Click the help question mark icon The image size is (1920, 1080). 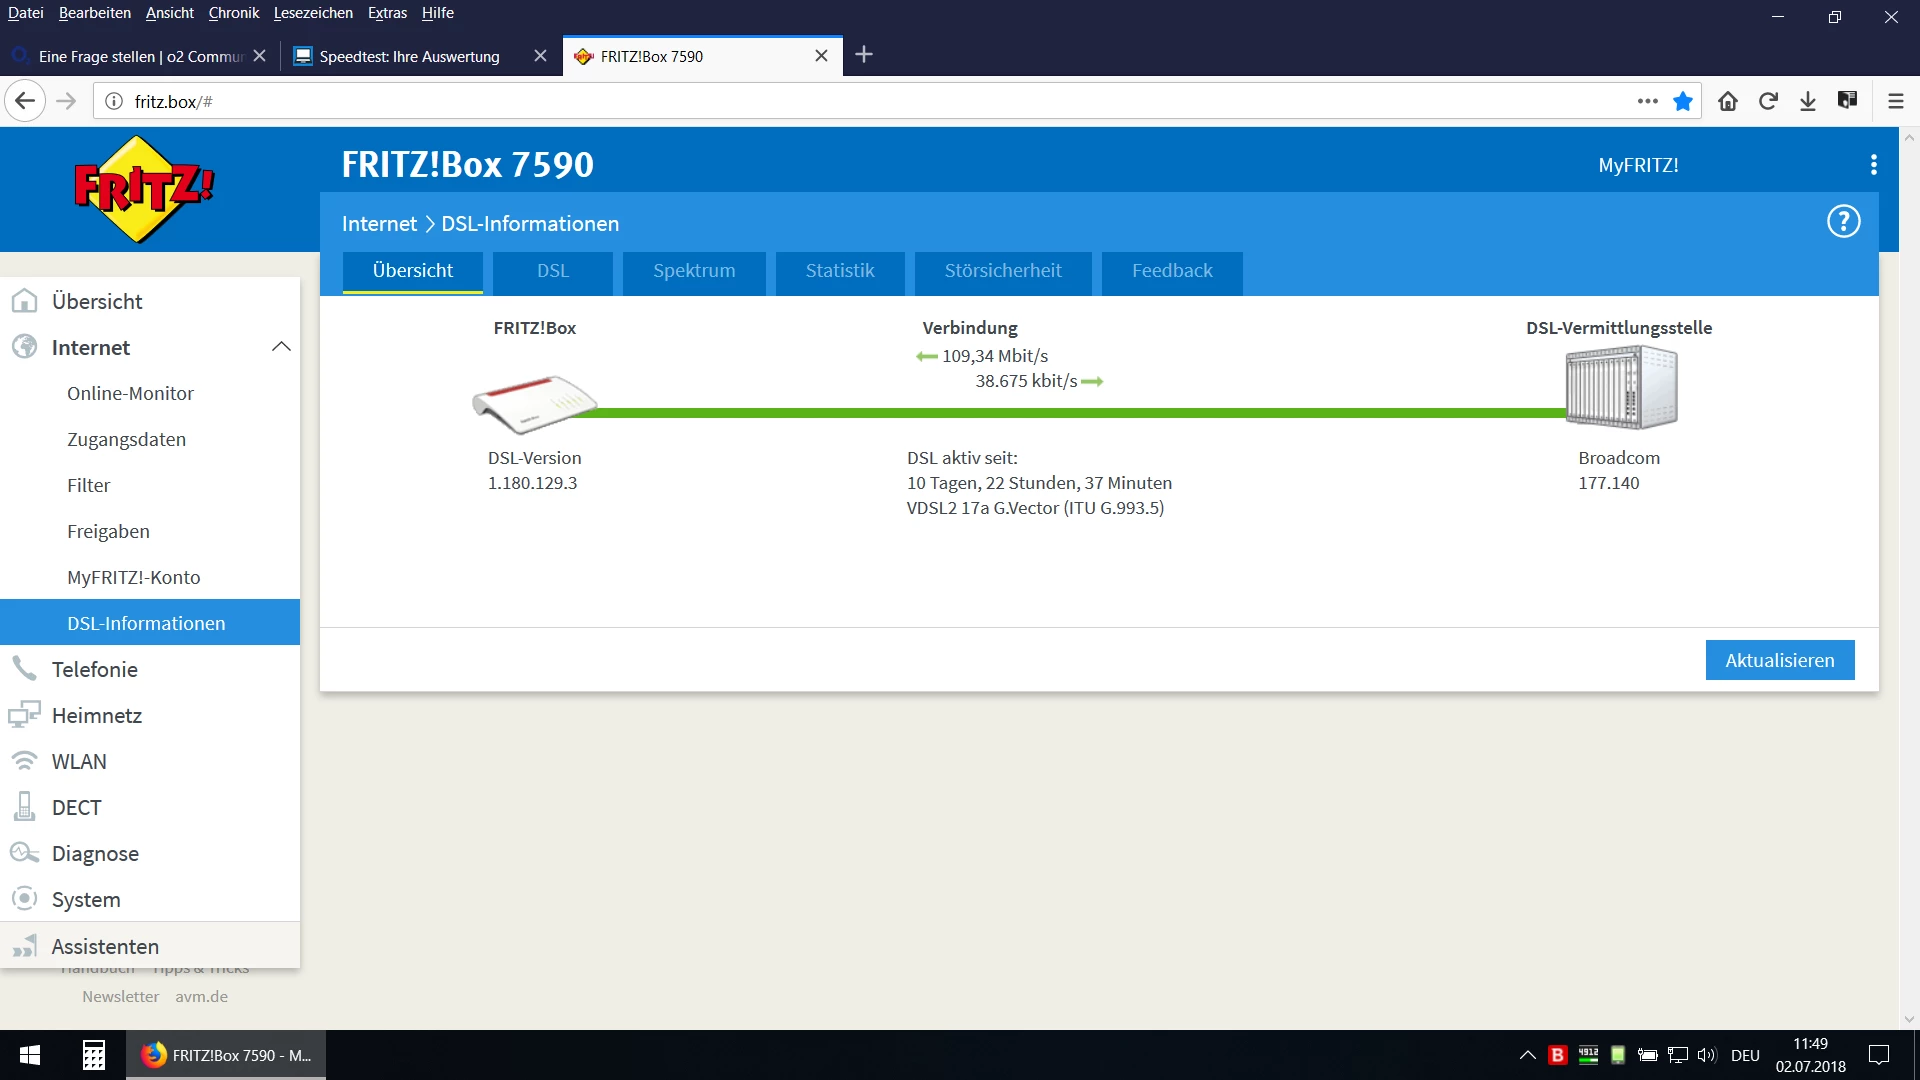click(1843, 221)
